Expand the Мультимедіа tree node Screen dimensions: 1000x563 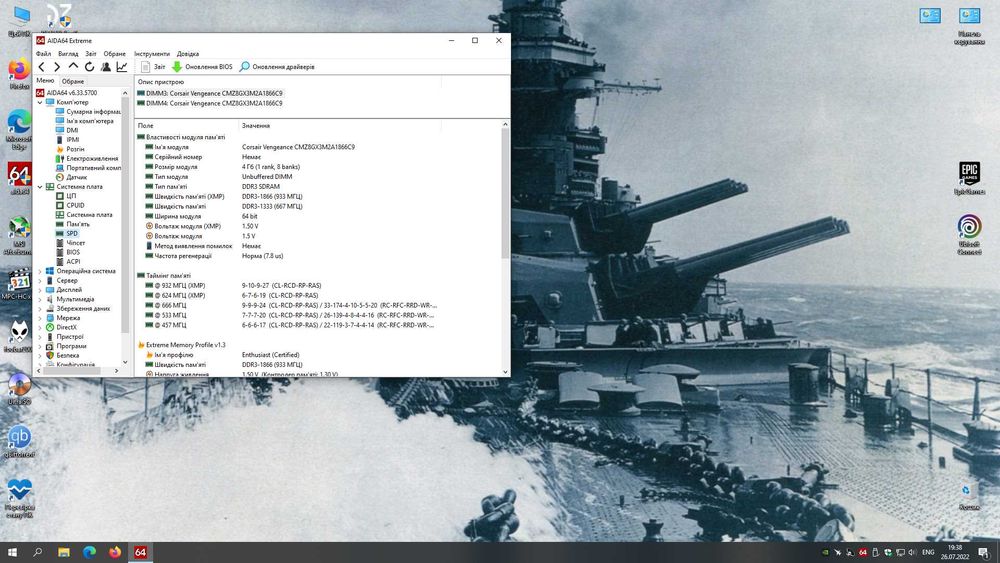[x=40, y=299]
